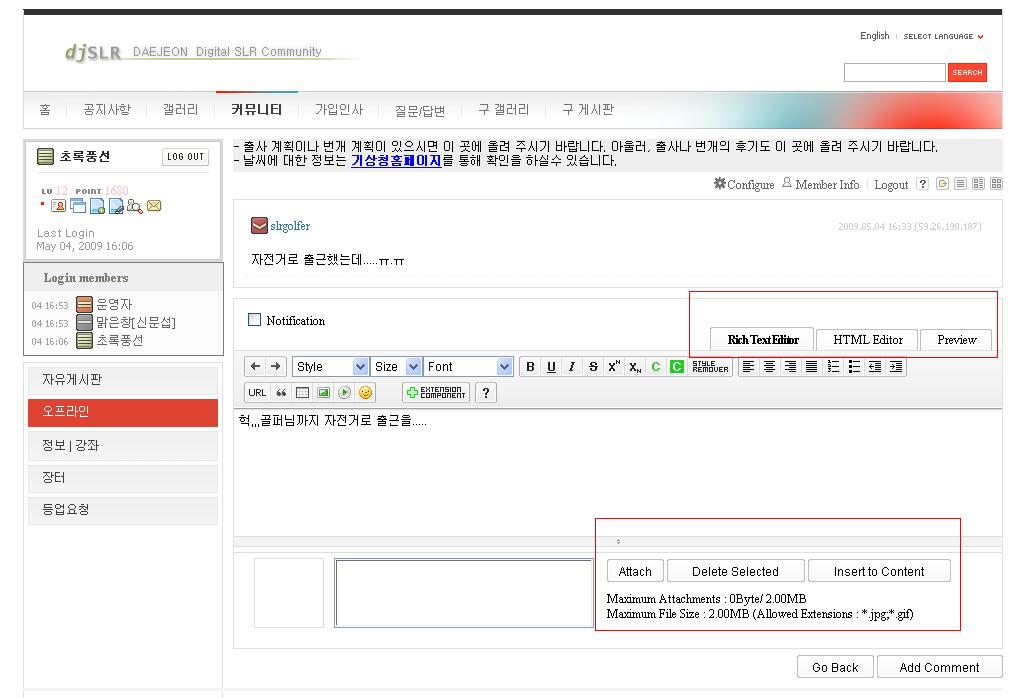The height and width of the screenshot is (698, 1025).
Task: Insert multimedia with green play icon
Action: point(344,393)
